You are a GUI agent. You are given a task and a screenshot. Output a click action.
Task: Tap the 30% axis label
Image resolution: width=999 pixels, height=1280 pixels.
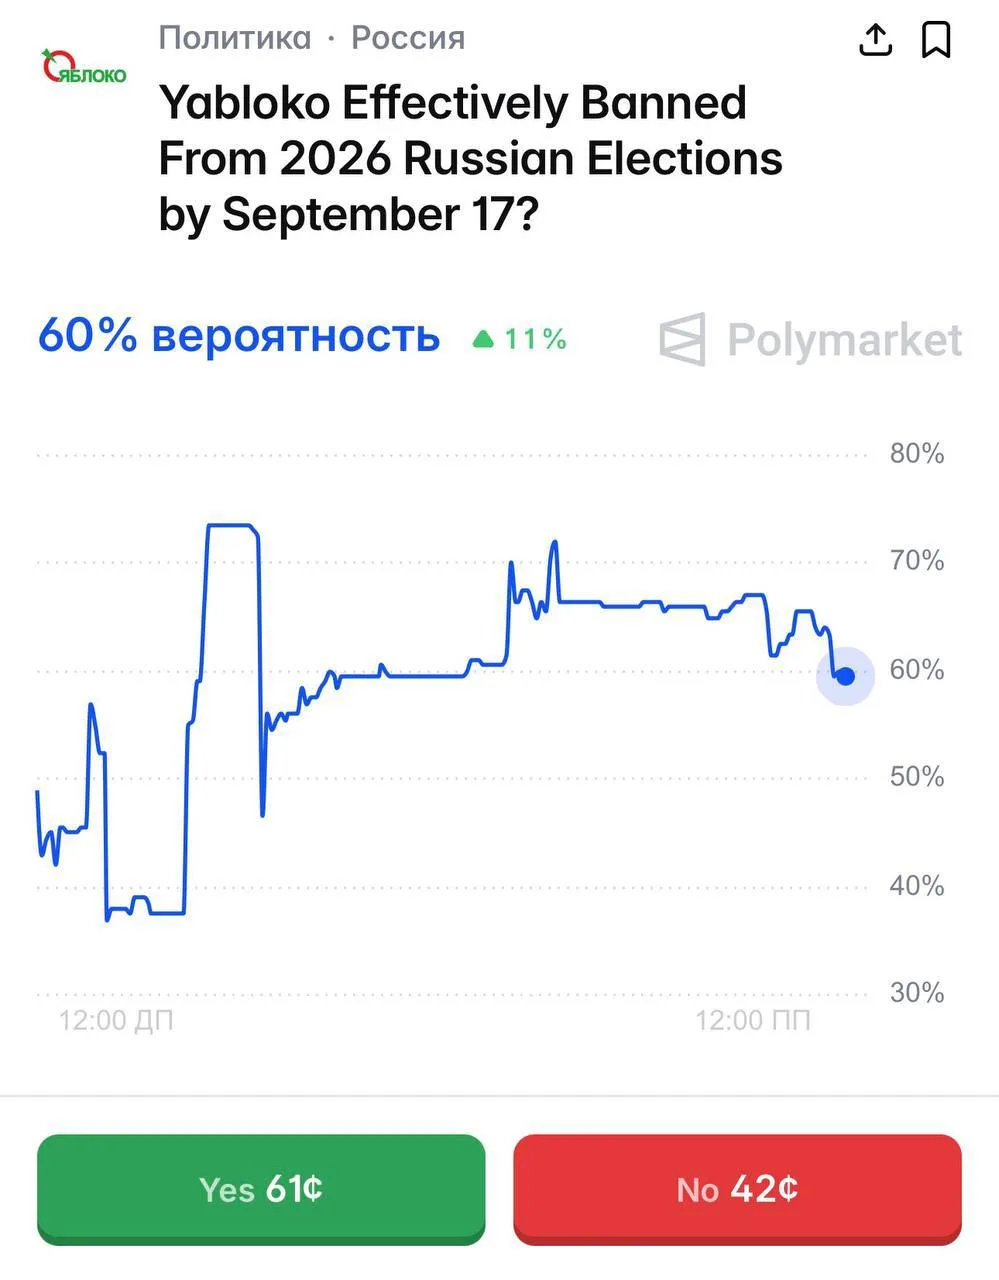(917, 993)
